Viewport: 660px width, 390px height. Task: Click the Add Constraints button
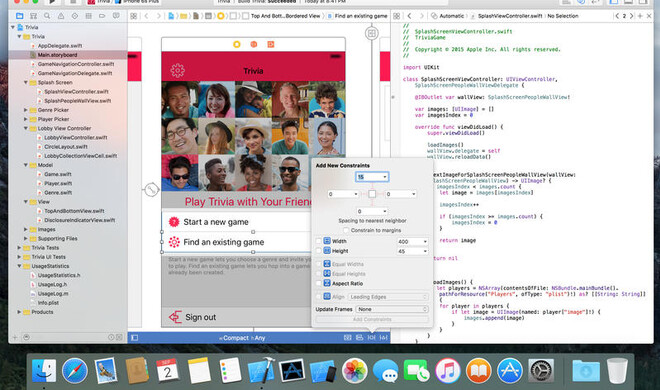372,319
